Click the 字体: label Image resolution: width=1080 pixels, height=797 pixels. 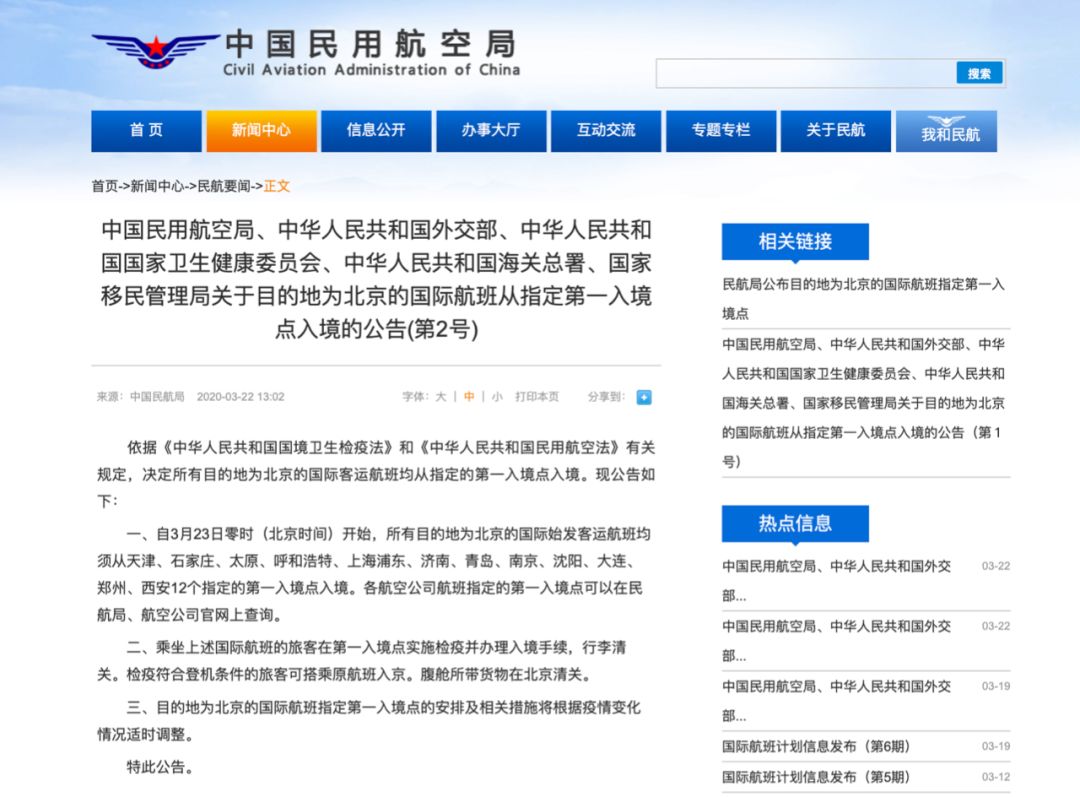pyautogui.click(x=415, y=397)
